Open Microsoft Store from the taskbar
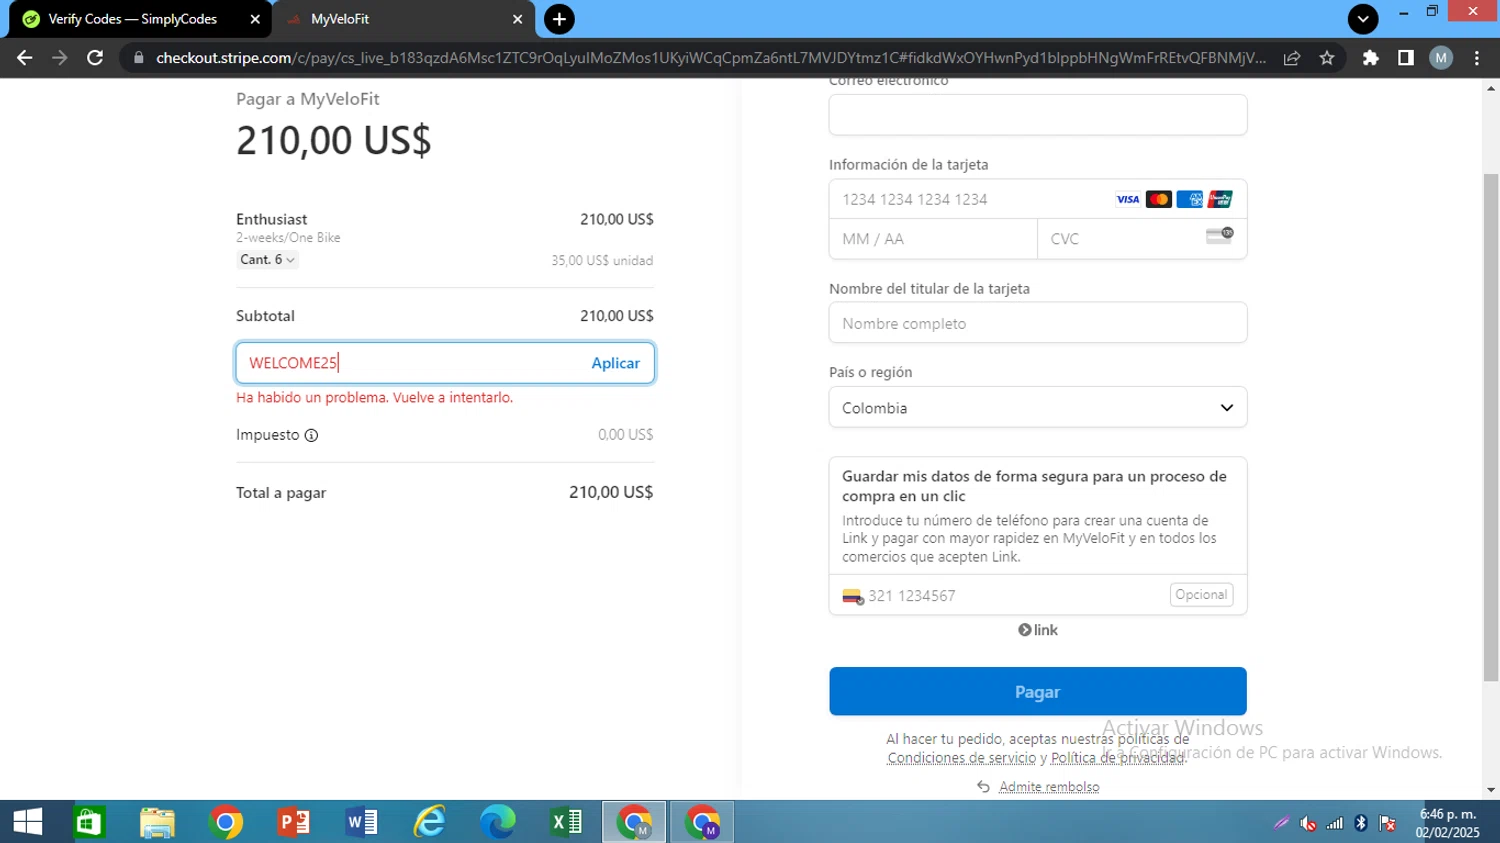 89,822
